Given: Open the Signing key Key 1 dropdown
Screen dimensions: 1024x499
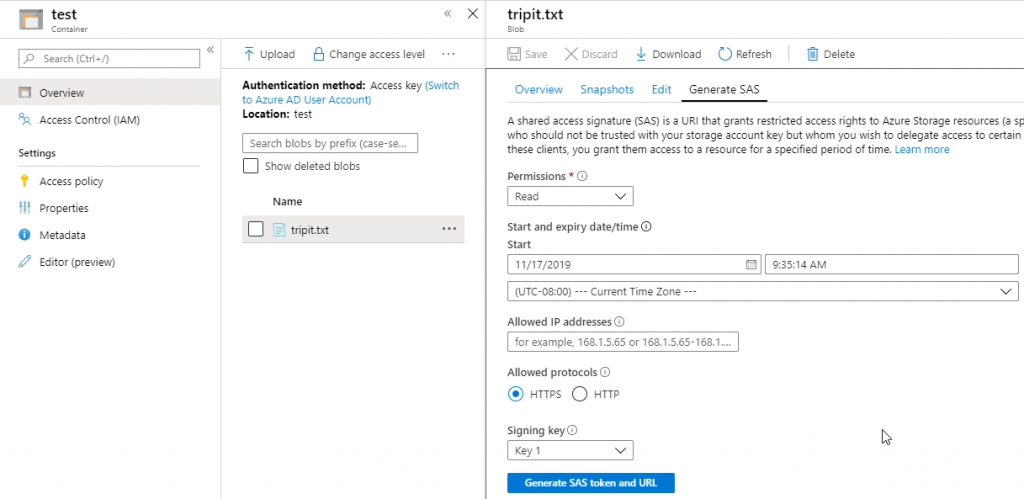Looking at the screenshot, I should (570, 451).
